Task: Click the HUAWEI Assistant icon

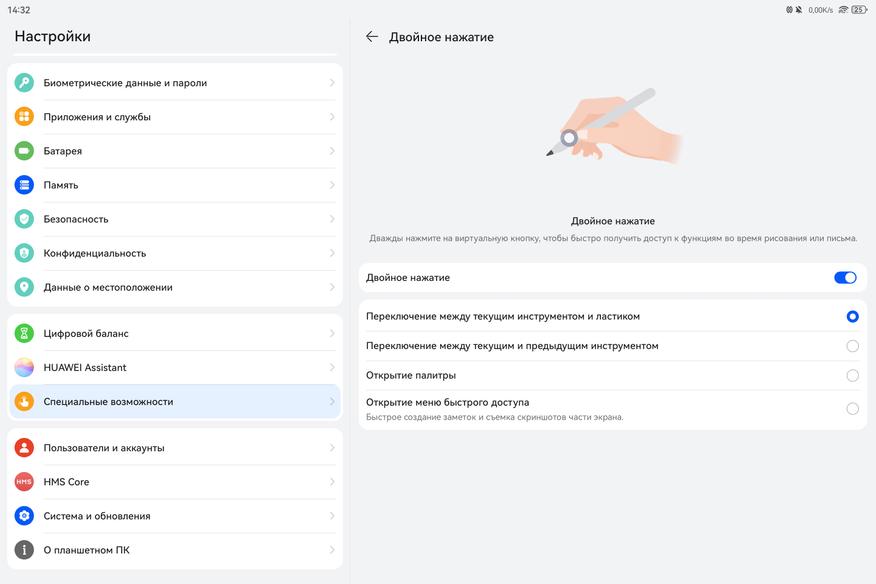Action: pos(24,367)
